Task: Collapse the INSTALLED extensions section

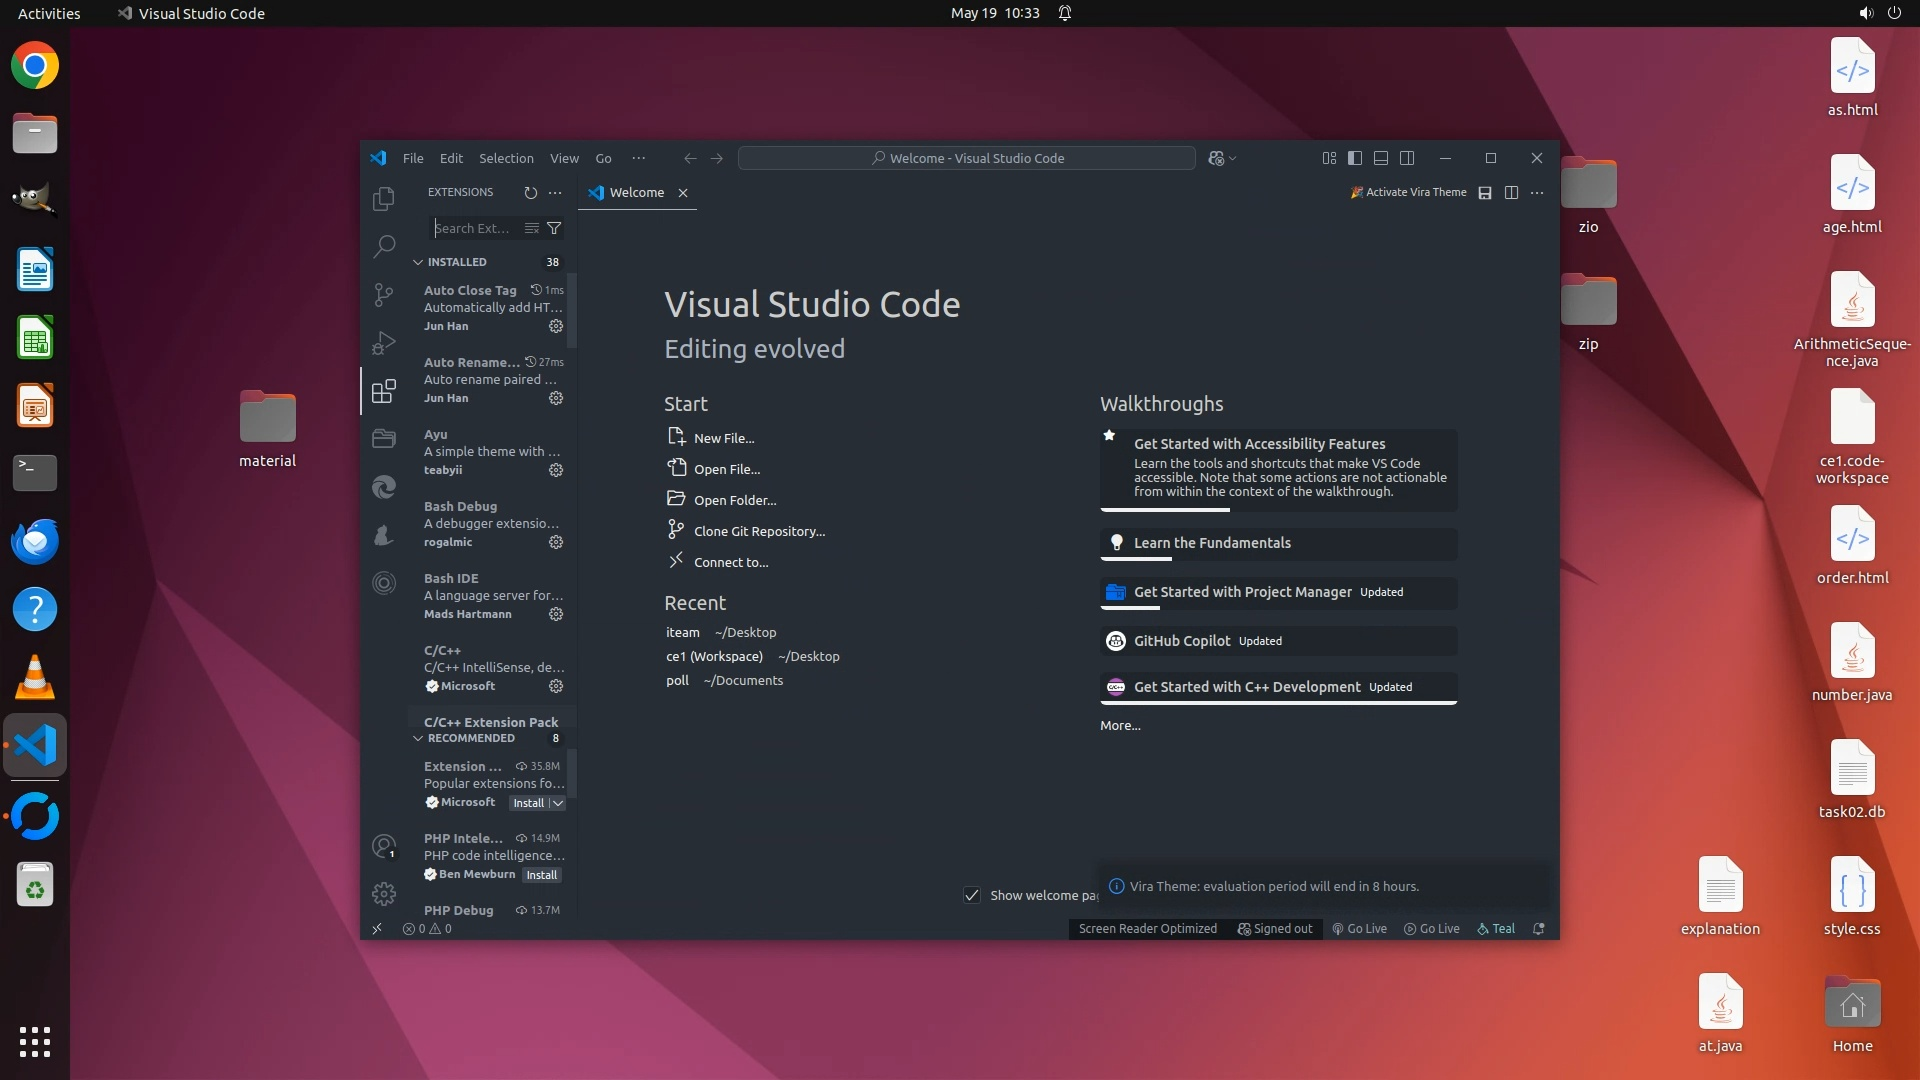Action: tap(419, 262)
